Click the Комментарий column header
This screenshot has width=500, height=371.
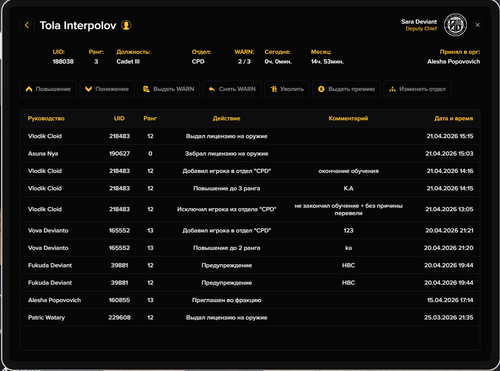[348, 118]
